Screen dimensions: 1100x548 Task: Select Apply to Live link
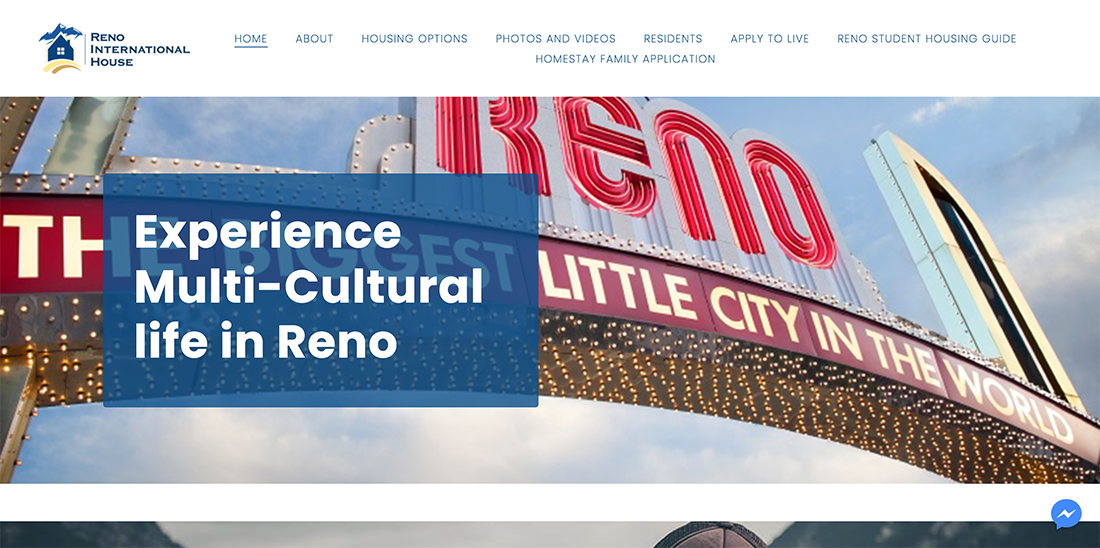pyautogui.click(x=770, y=39)
